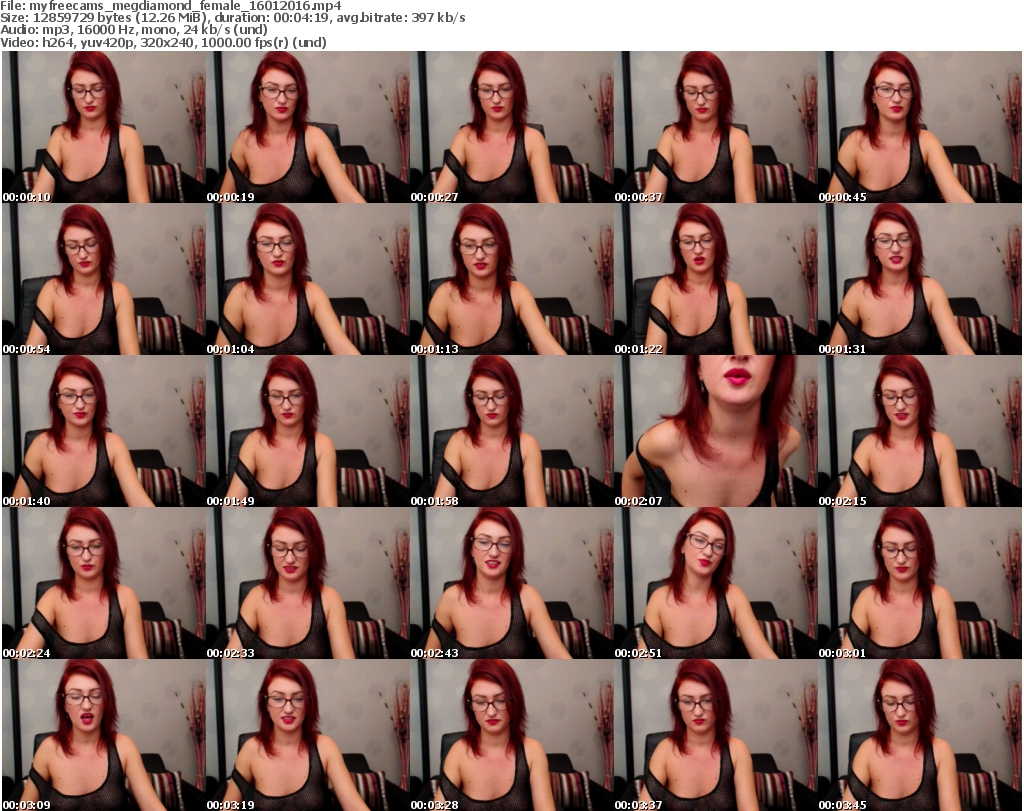Click the 'File:' name line in the header

pyautogui.click(x=170, y=6)
